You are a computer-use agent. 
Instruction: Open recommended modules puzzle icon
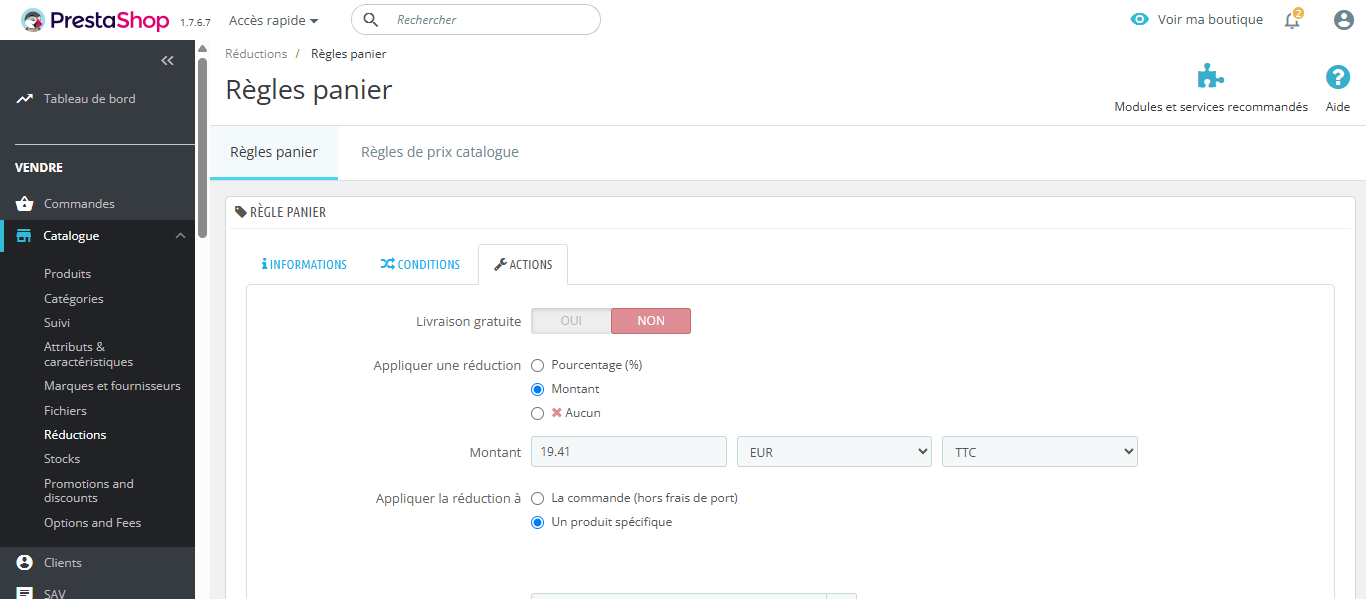[x=1210, y=78]
